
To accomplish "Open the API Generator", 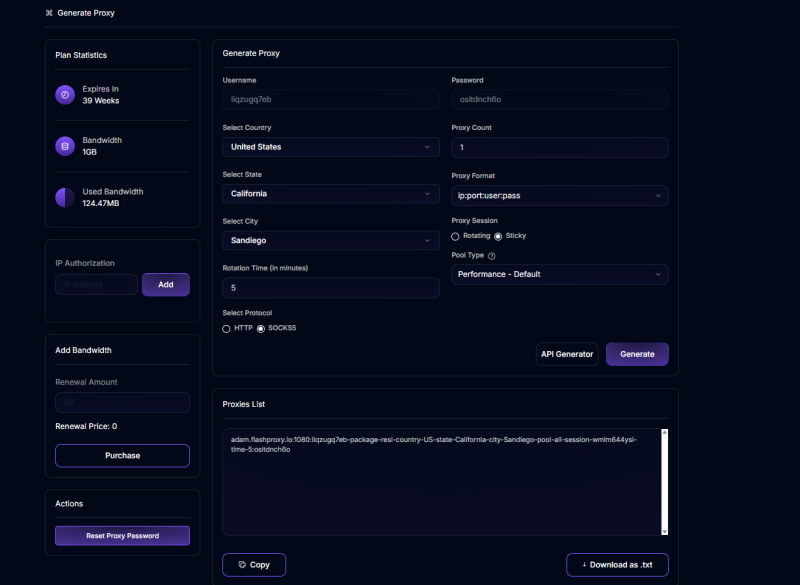I will [567, 354].
